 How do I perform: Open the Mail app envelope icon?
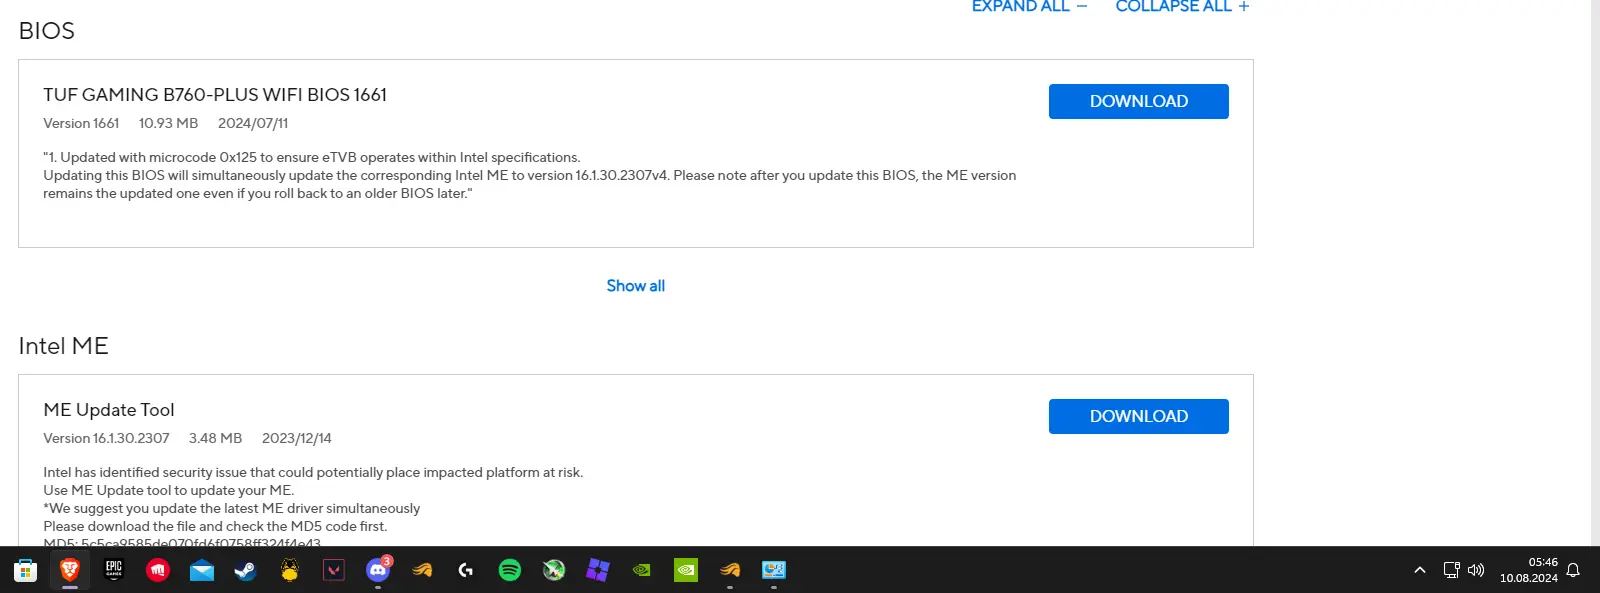[202, 570]
